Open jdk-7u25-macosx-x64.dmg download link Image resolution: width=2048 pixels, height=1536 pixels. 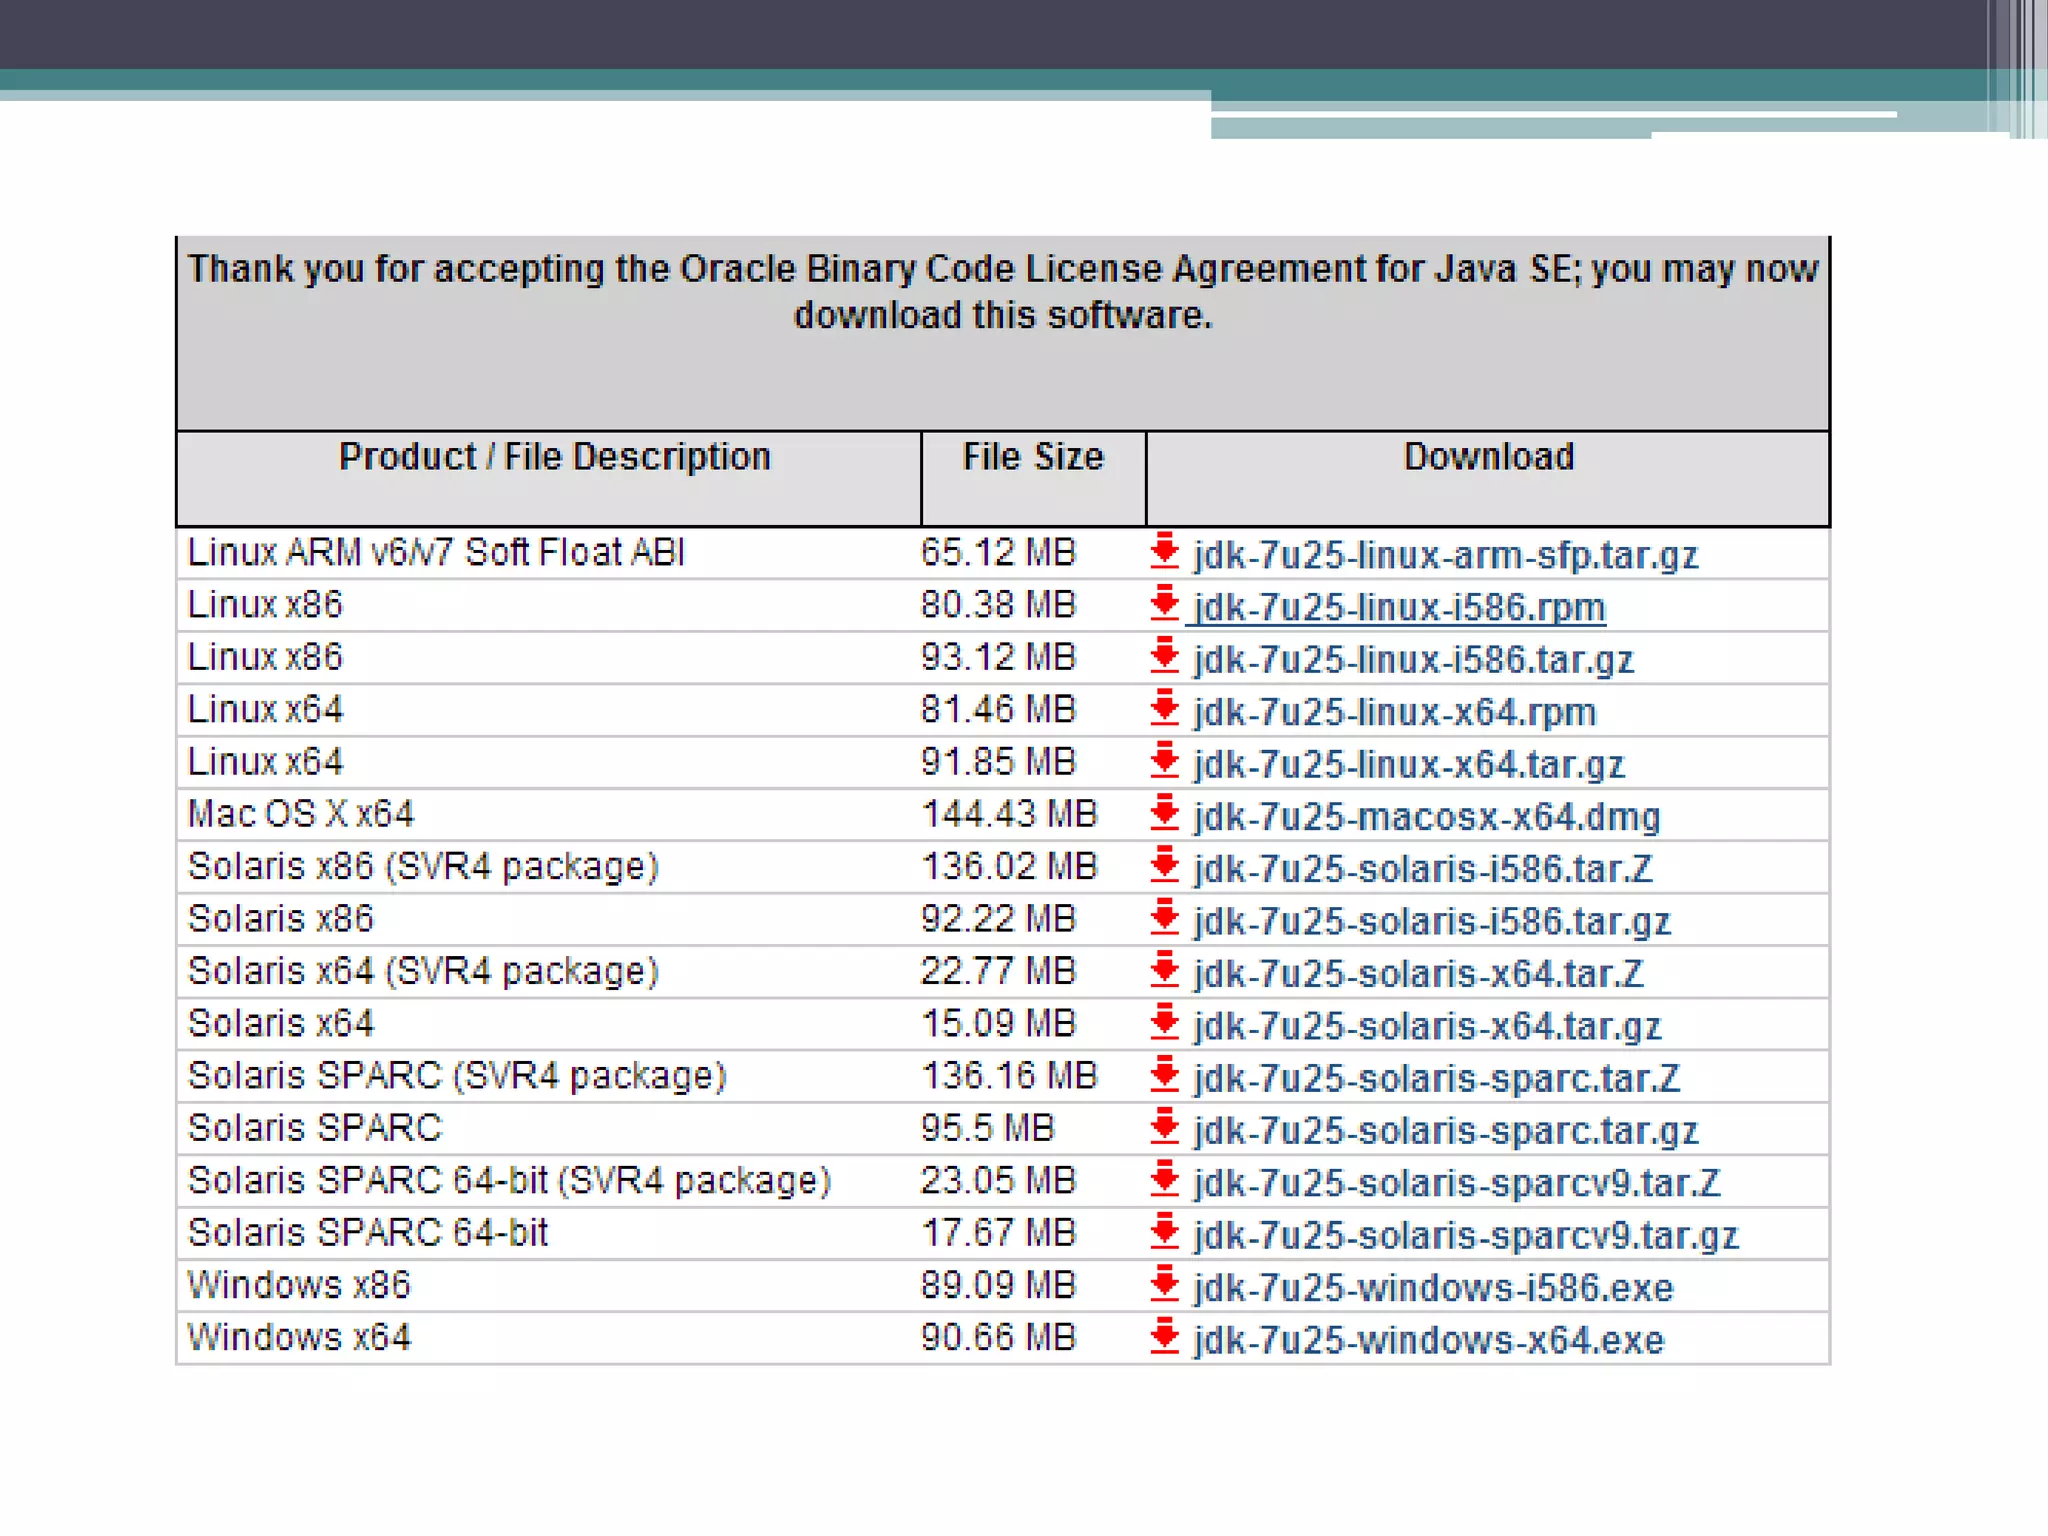[x=1426, y=817]
